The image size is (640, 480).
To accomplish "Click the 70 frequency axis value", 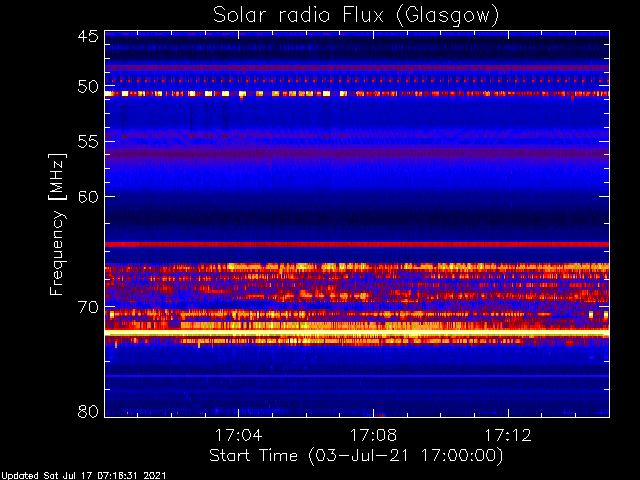I will click(88, 307).
